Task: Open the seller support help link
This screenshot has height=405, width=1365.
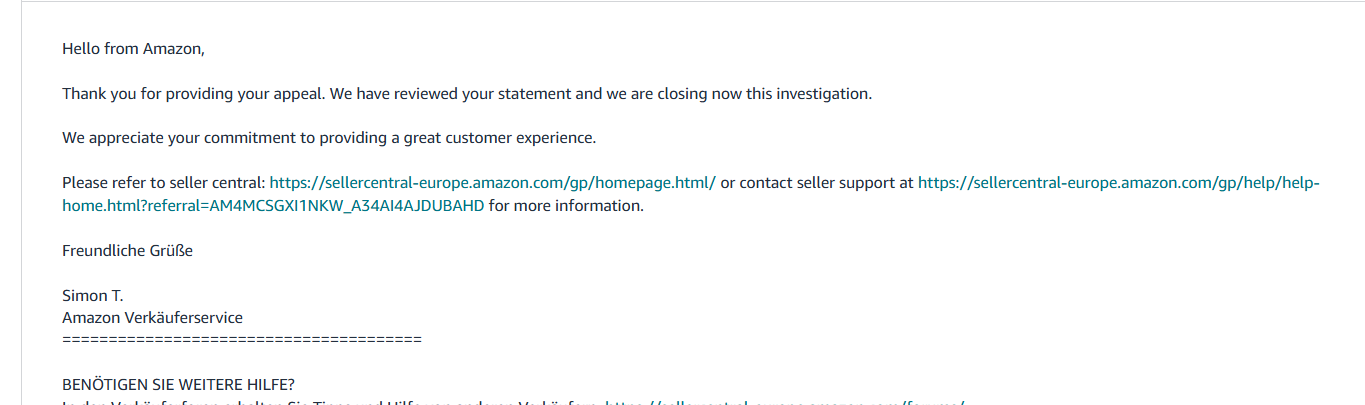Action: [x=1118, y=183]
